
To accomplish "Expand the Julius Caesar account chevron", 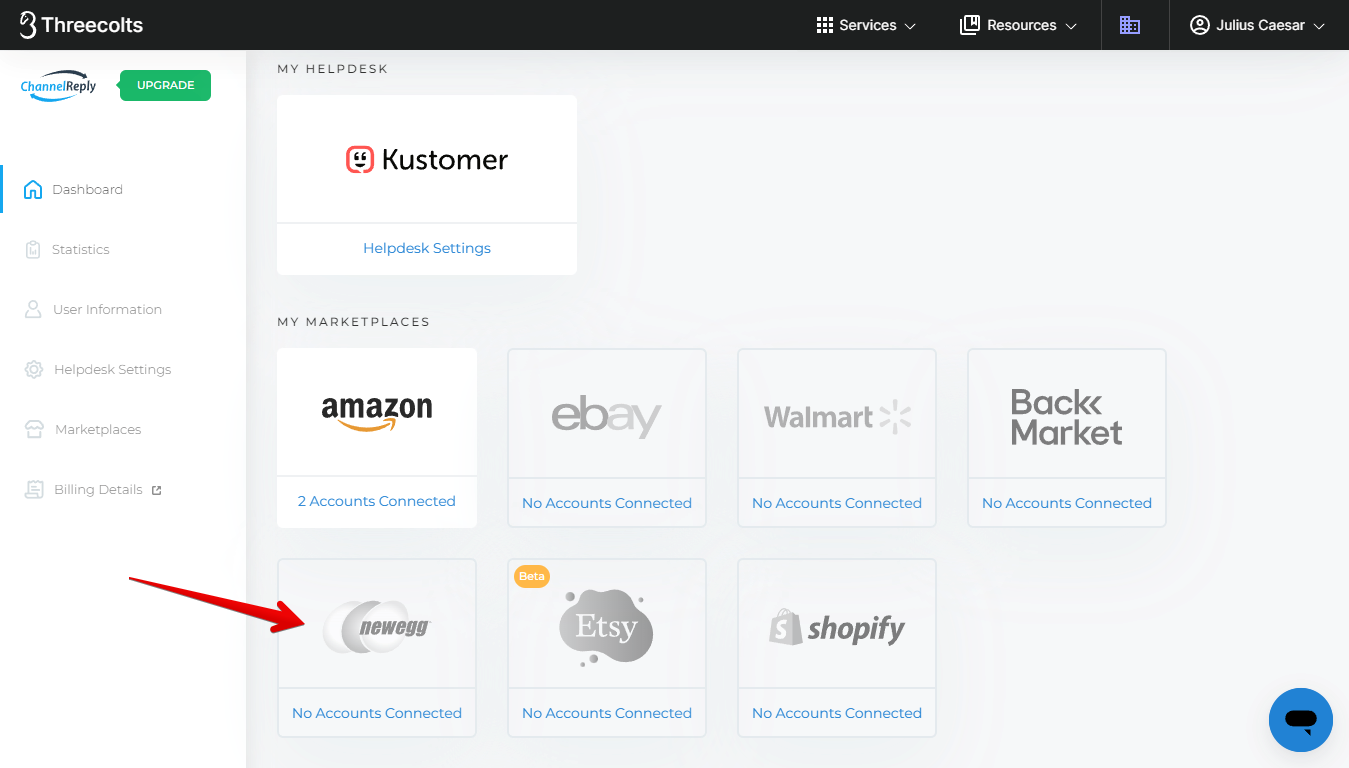I will click(x=1319, y=26).
